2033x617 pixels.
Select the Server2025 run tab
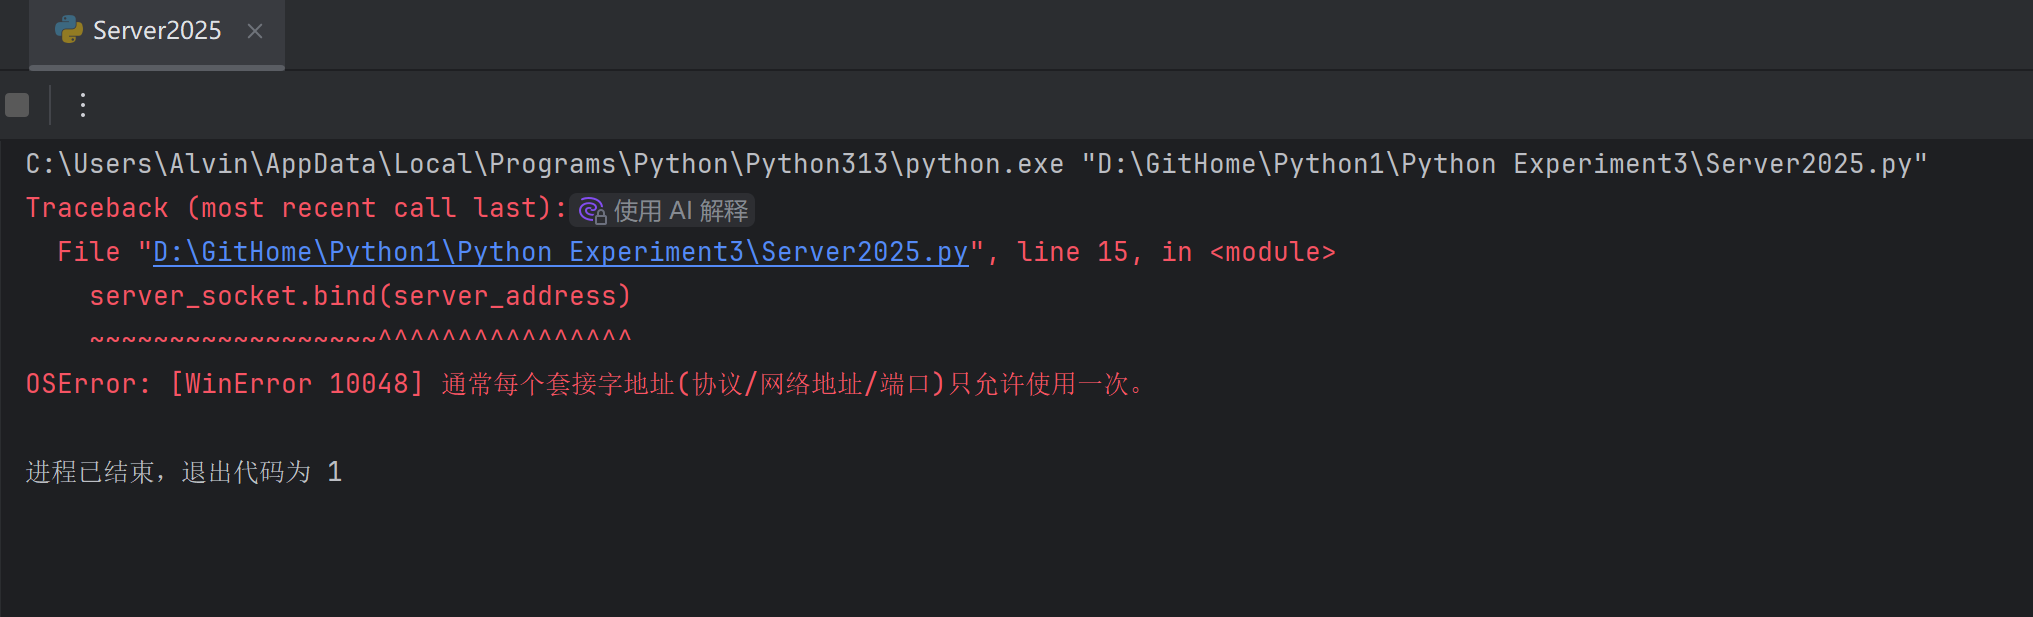[157, 31]
